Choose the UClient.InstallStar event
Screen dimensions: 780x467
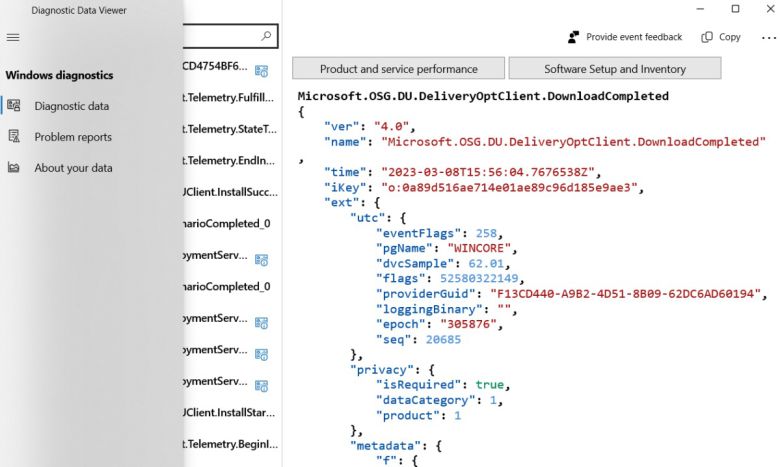click(231, 412)
